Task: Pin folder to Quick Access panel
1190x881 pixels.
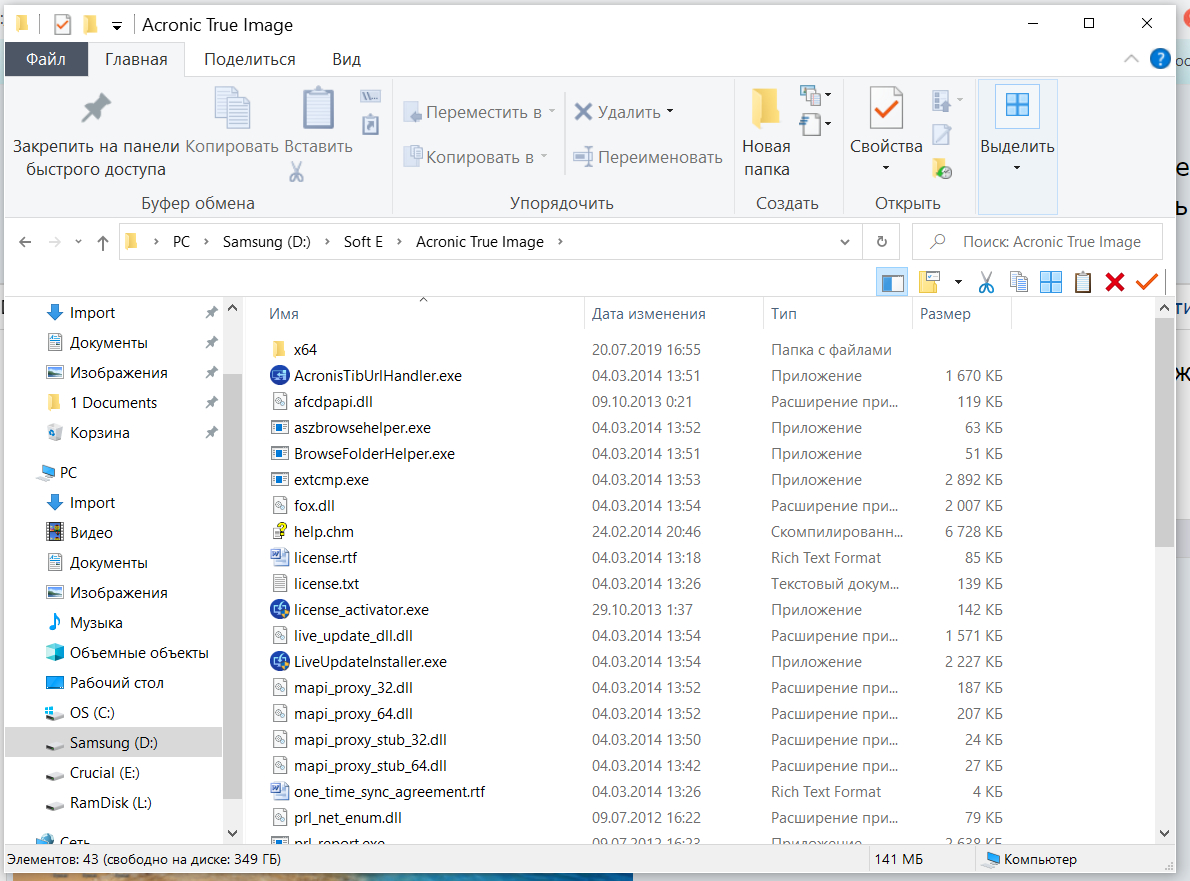Action: [x=96, y=133]
